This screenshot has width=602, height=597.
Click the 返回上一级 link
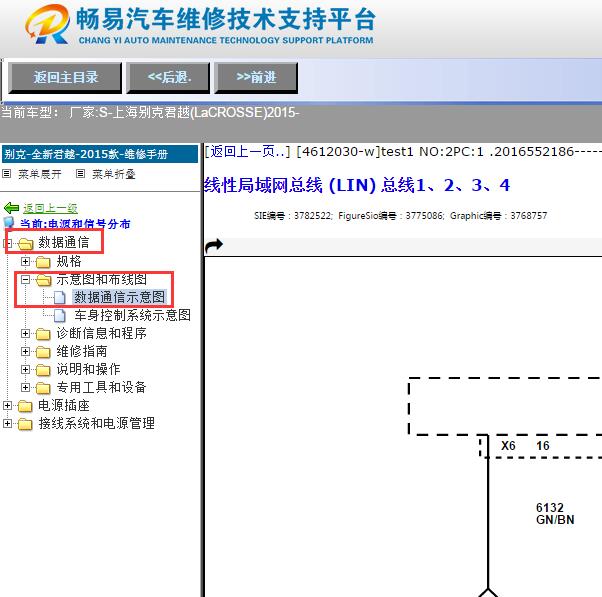pos(50,208)
